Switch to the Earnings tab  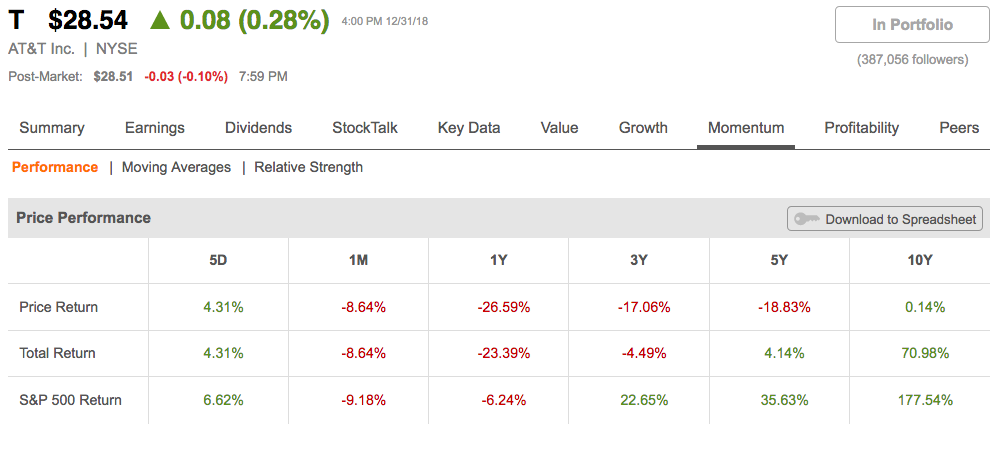click(x=155, y=128)
